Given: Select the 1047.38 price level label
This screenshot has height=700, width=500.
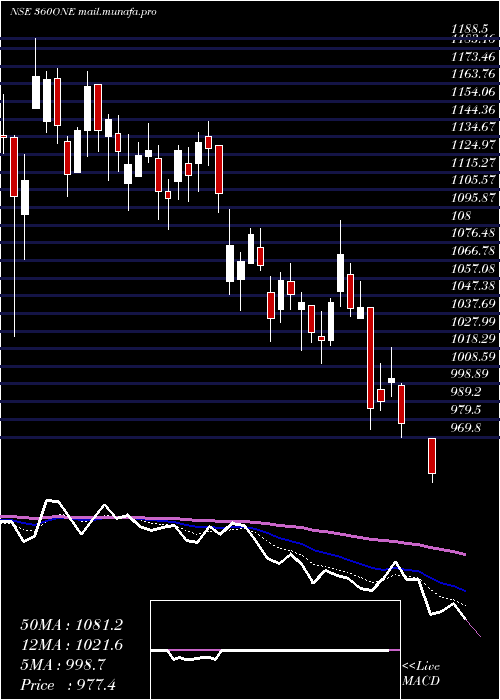Looking at the screenshot, I should [x=473, y=286].
